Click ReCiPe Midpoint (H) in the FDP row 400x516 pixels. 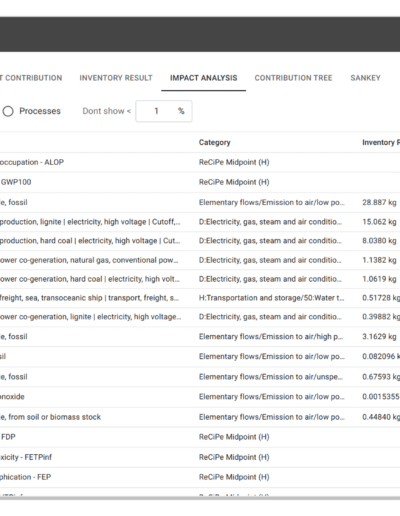click(x=234, y=437)
